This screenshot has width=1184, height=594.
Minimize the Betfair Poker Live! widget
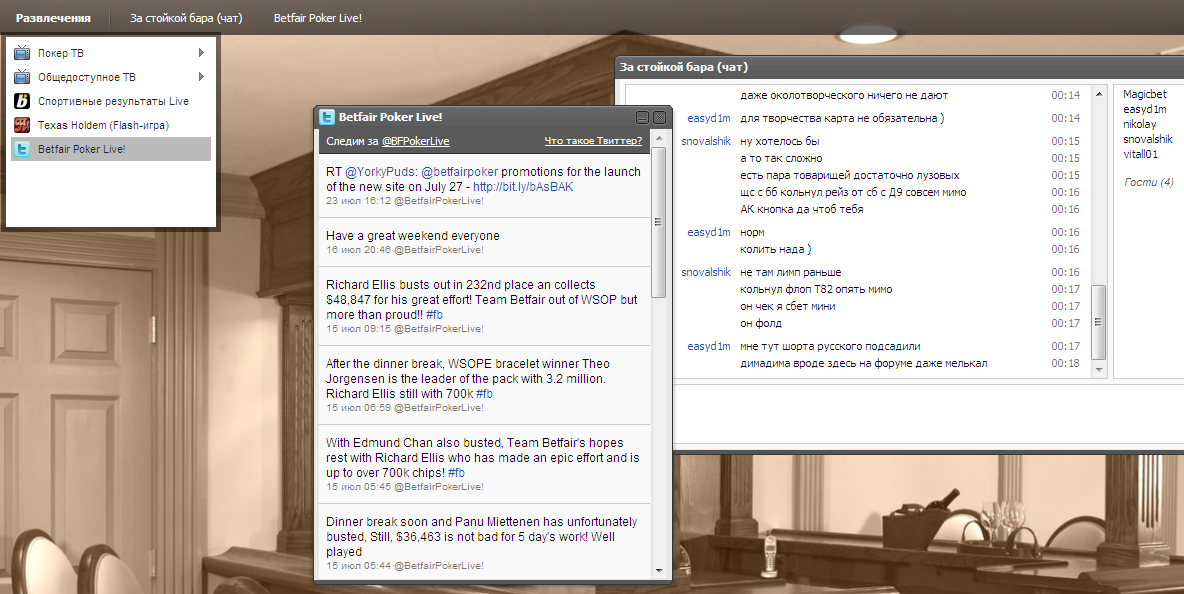(642, 117)
